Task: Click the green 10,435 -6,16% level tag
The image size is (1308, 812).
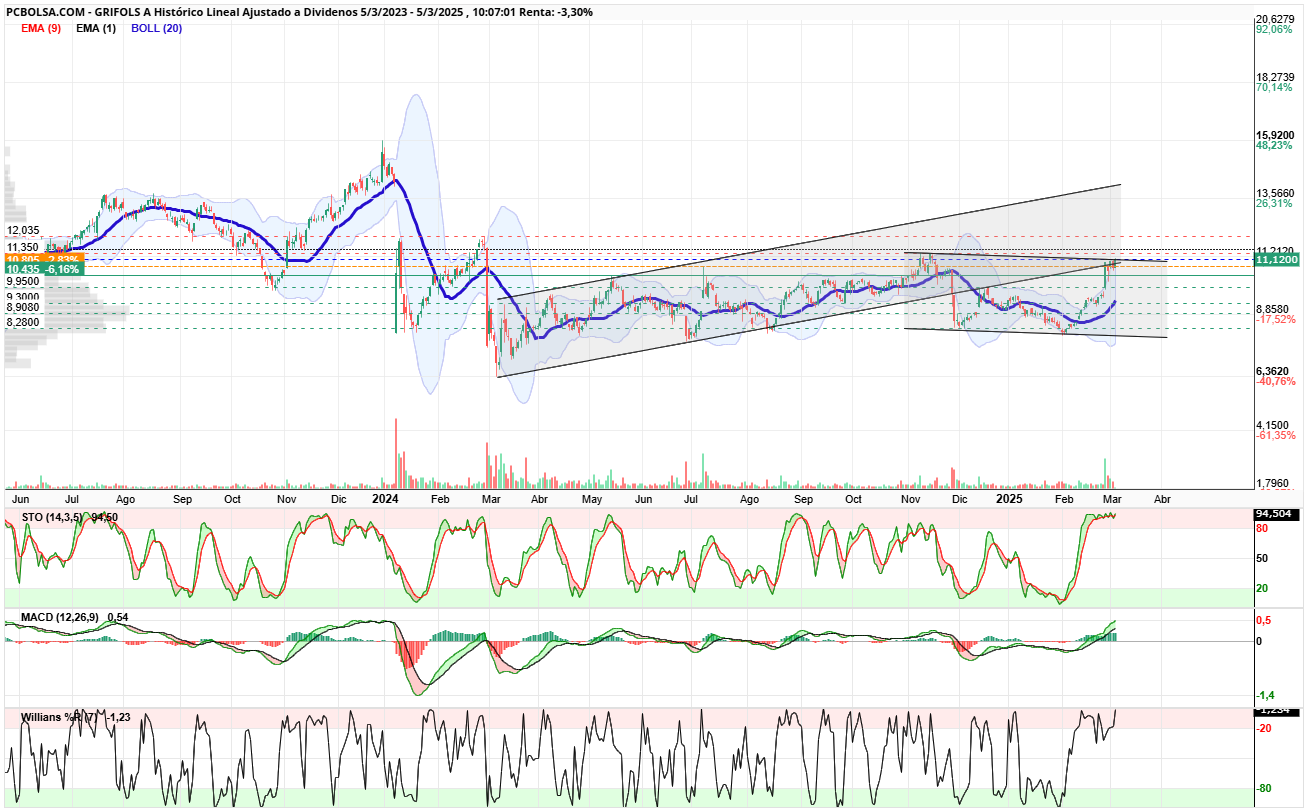Action: [45, 270]
